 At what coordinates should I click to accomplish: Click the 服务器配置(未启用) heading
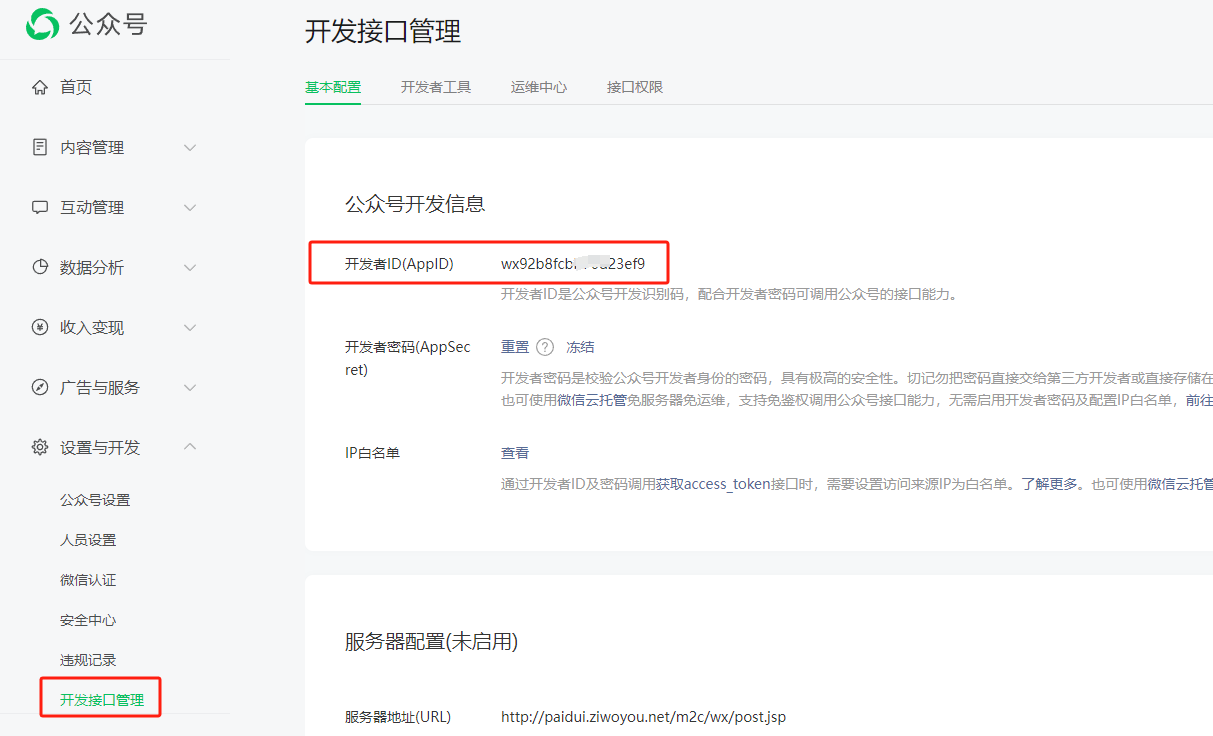(431, 642)
